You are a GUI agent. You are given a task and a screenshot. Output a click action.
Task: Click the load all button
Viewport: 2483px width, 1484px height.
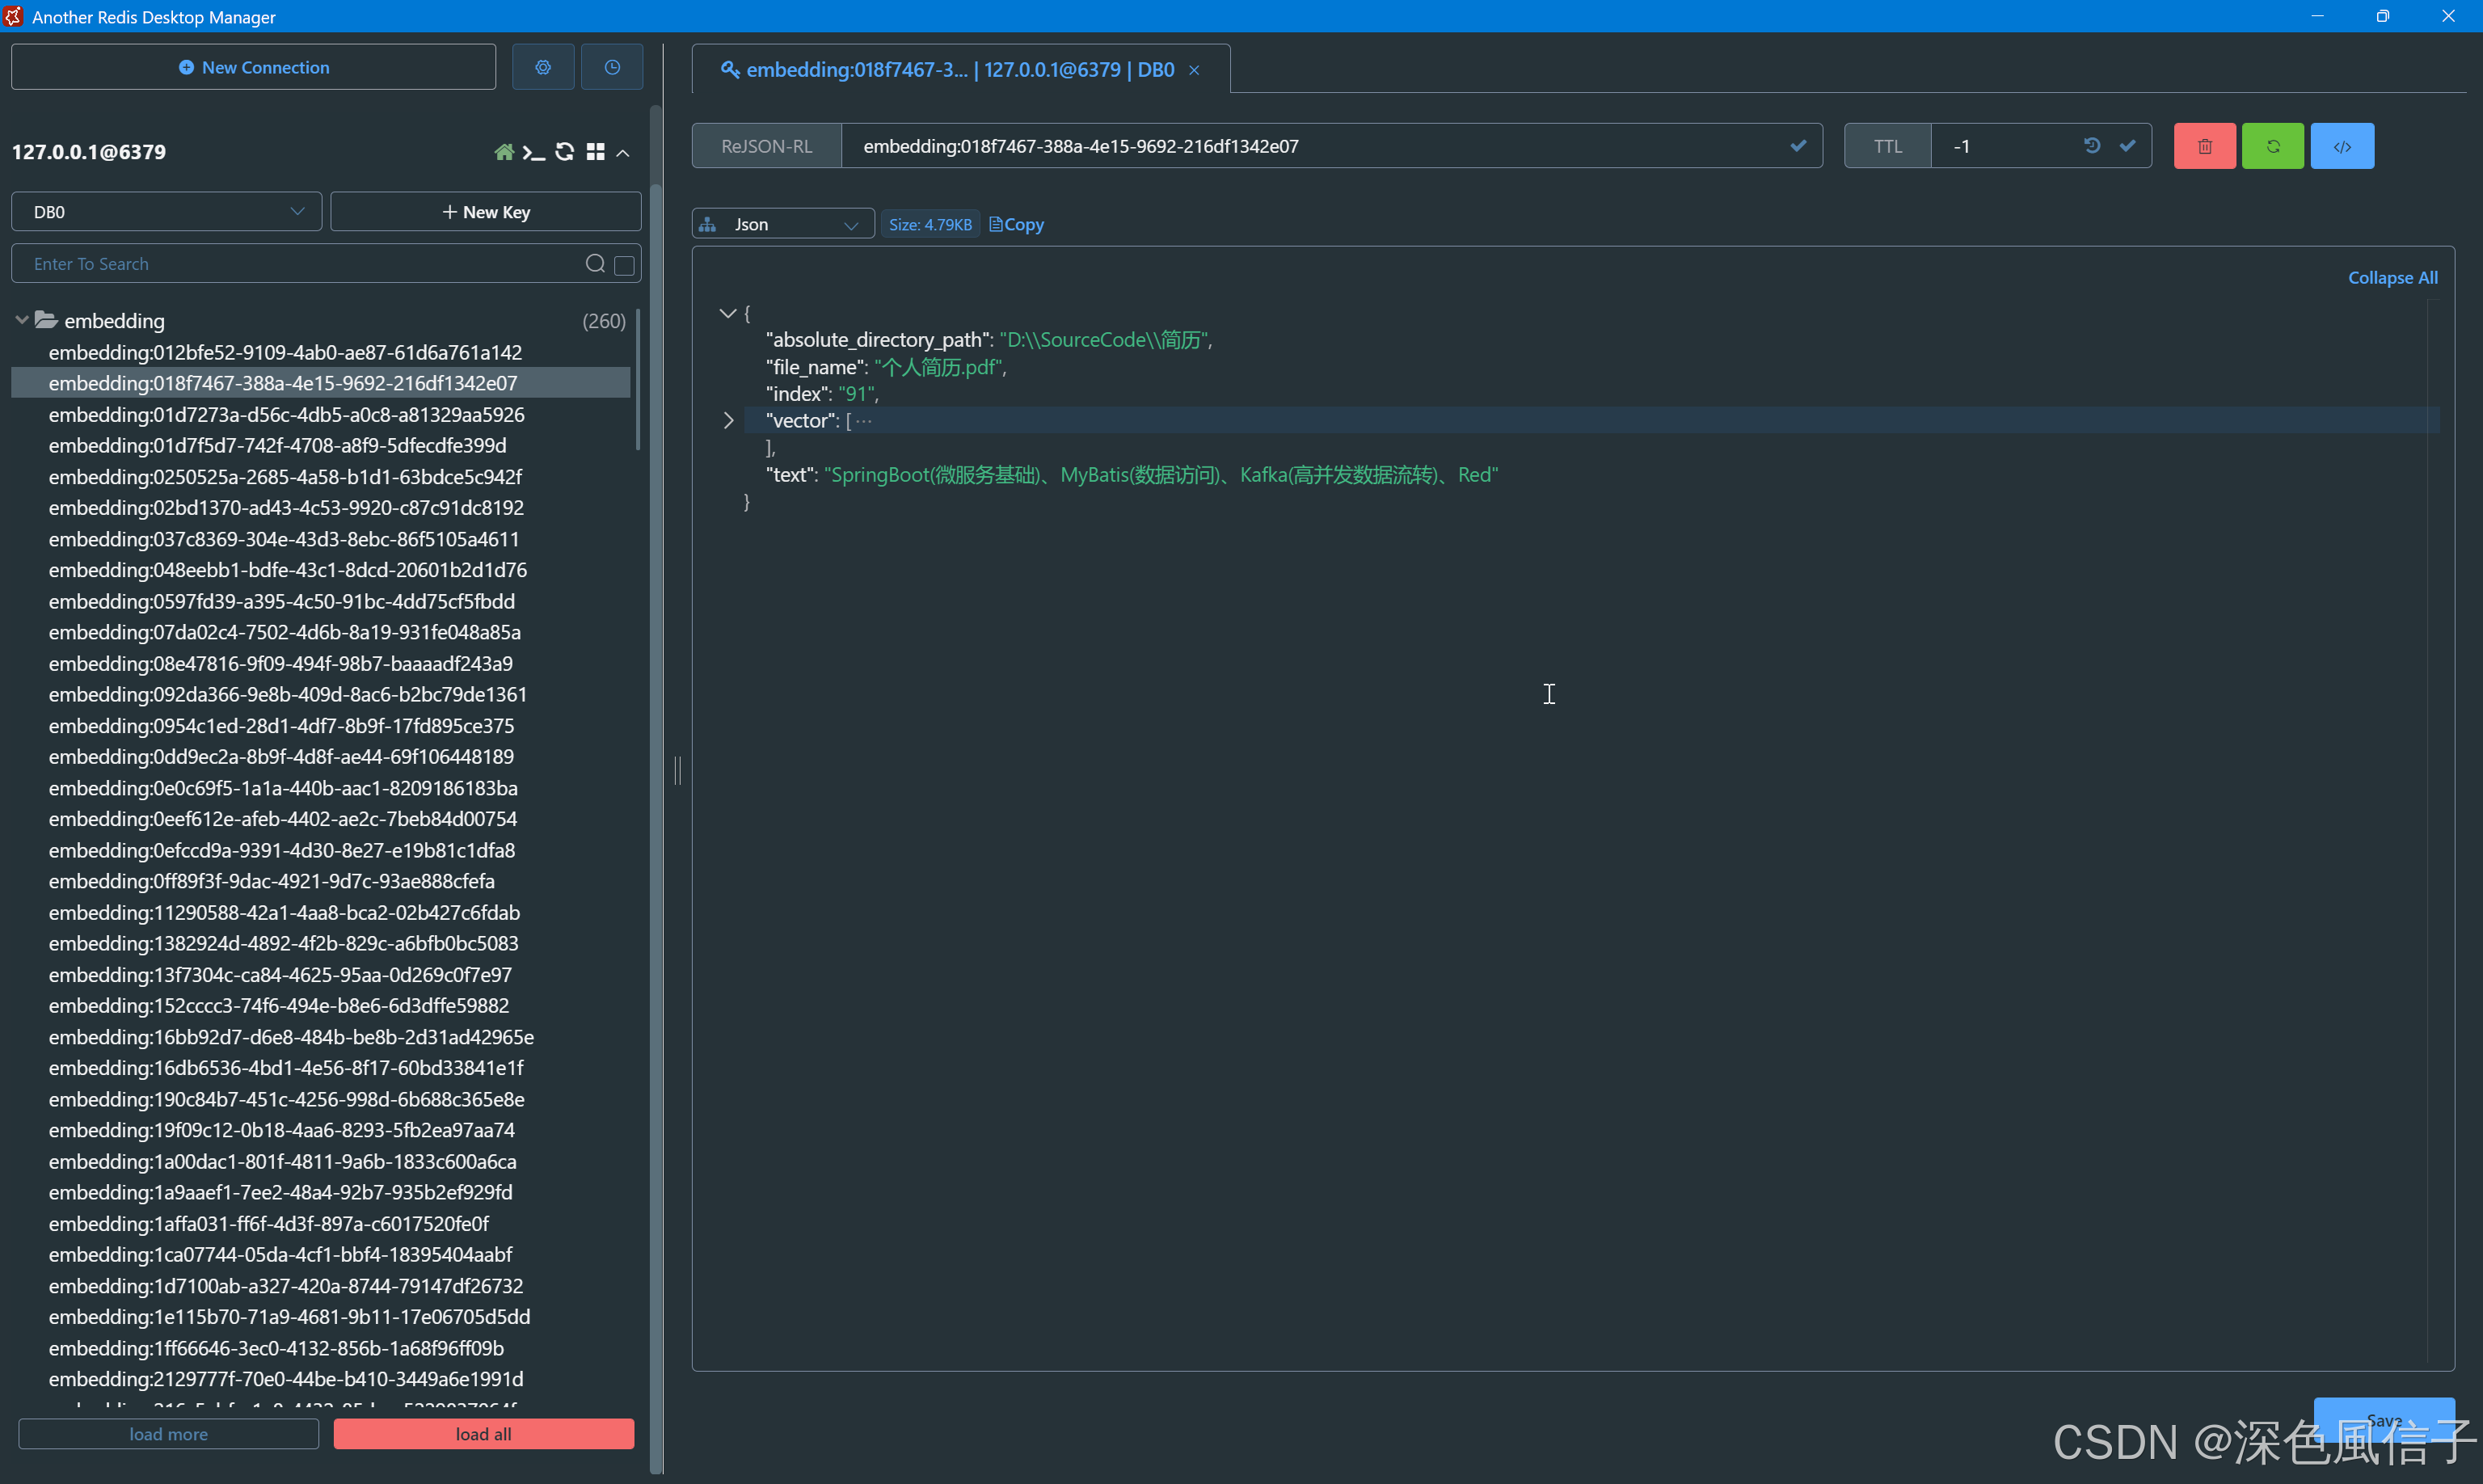pyautogui.click(x=483, y=1434)
